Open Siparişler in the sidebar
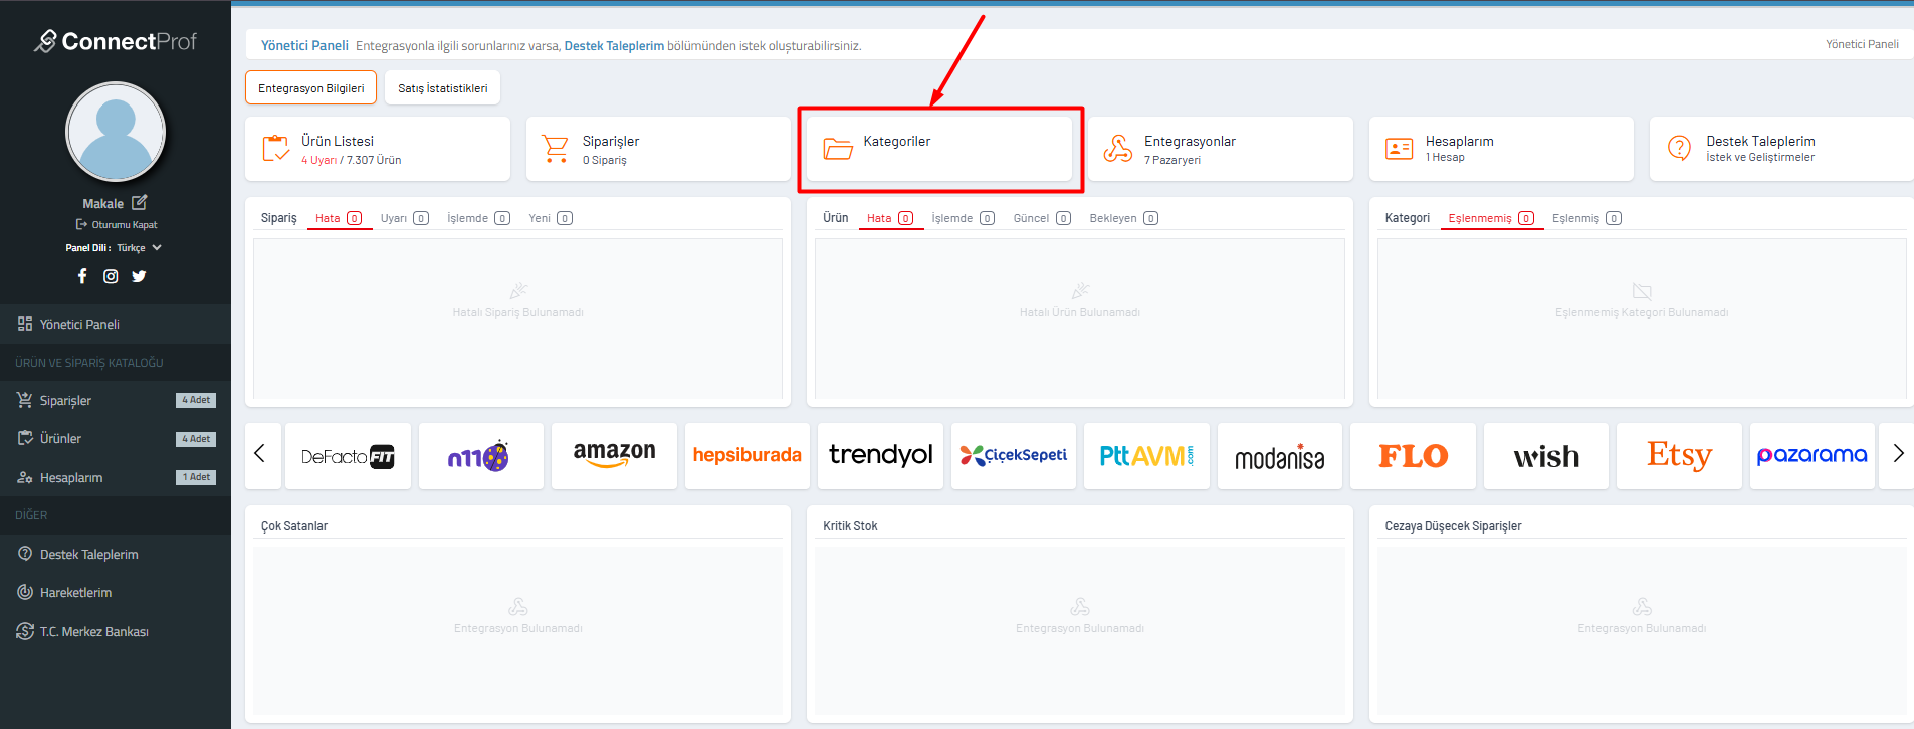The width and height of the screenshot is (1914, 729). (115, 400)
